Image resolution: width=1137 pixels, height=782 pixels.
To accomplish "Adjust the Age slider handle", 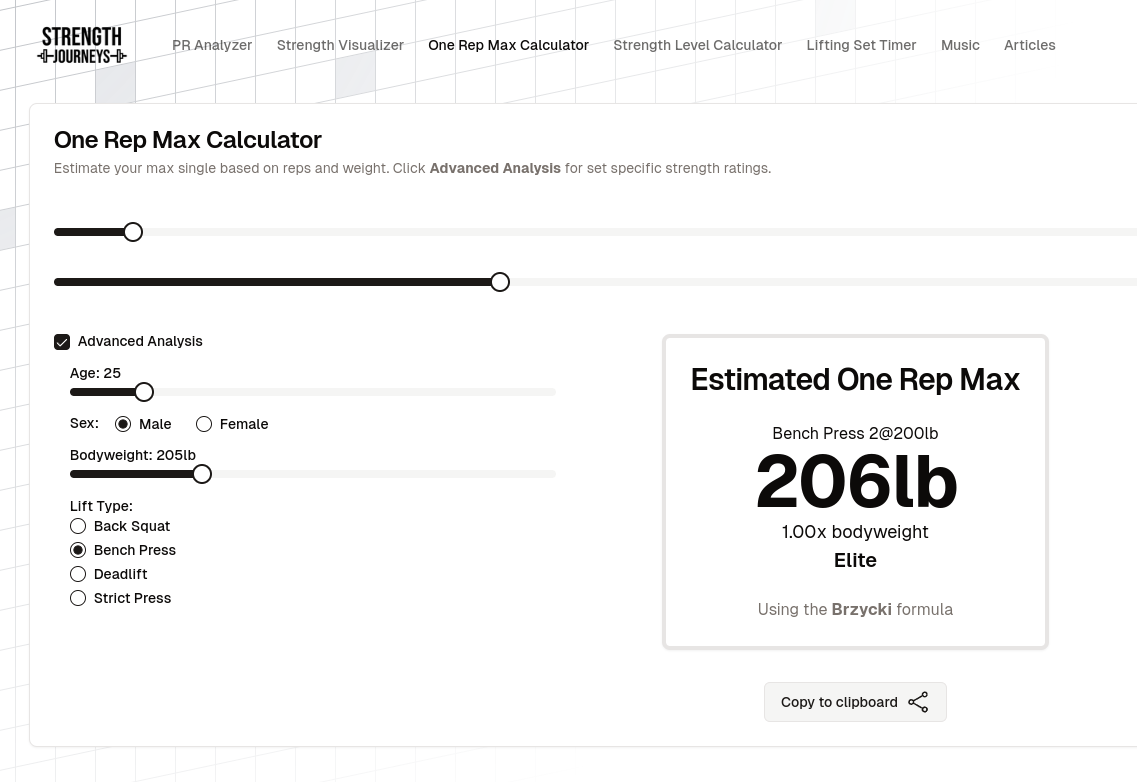I will (144, 392).
